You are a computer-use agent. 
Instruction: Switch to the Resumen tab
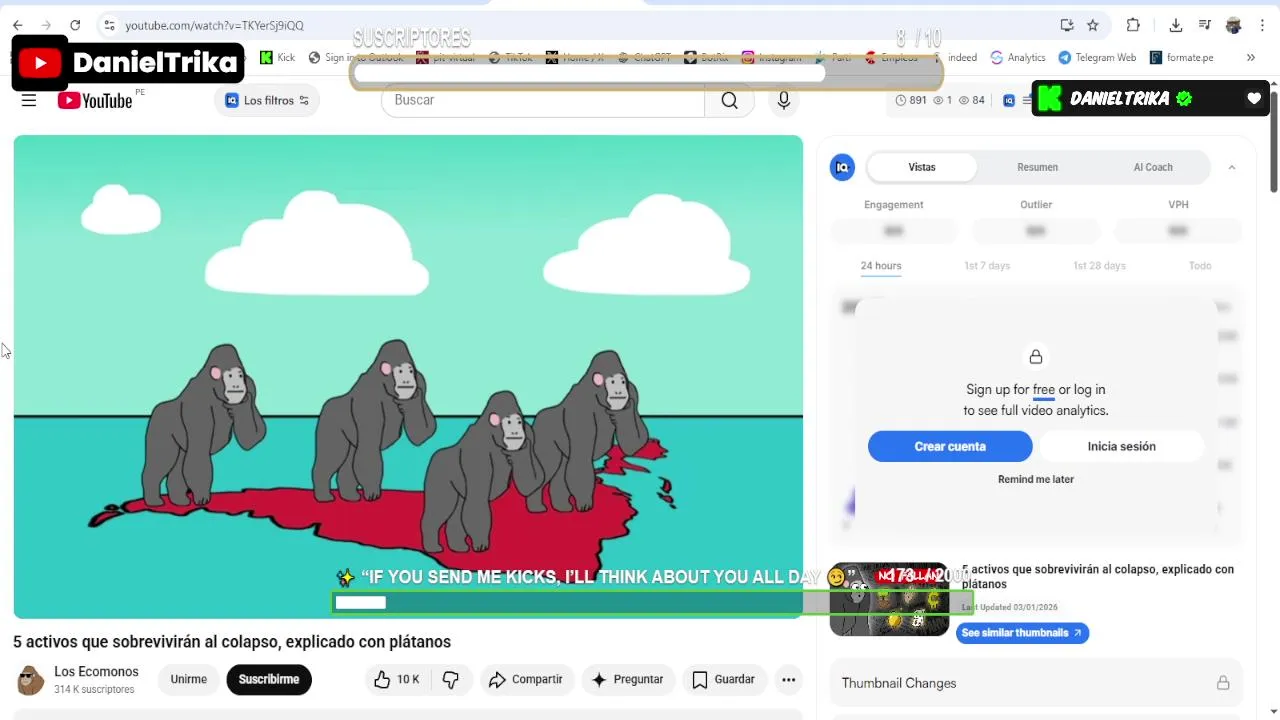click(1037, 167)
